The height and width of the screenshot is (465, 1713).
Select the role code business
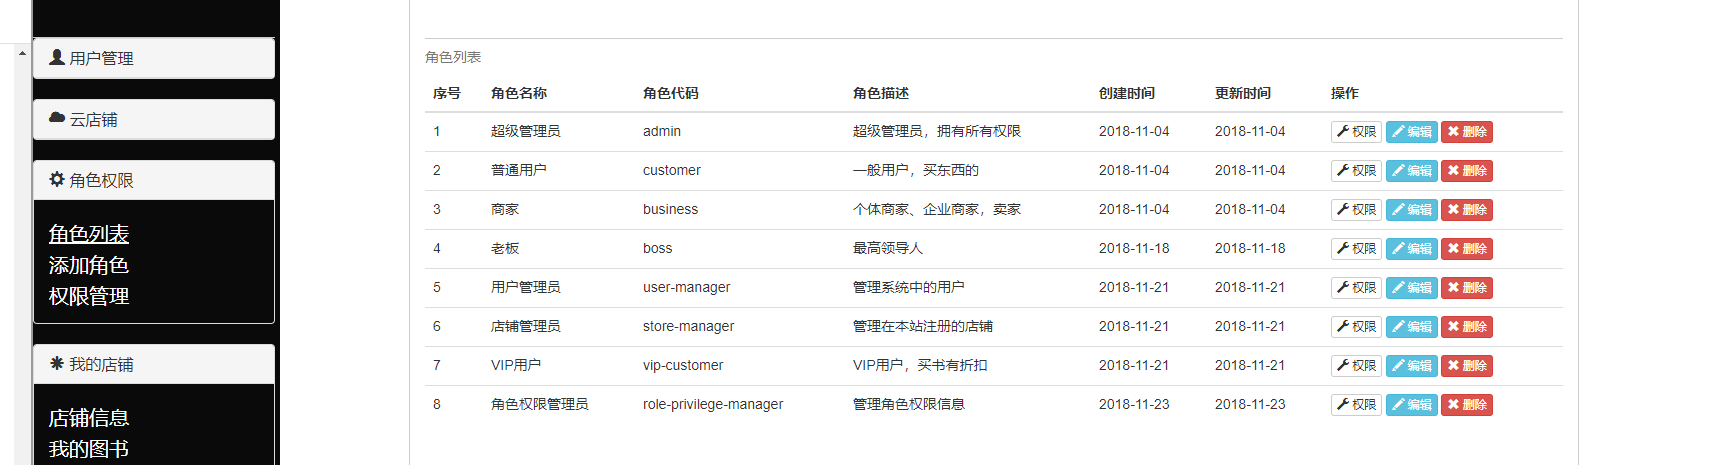tap(671, 209)
